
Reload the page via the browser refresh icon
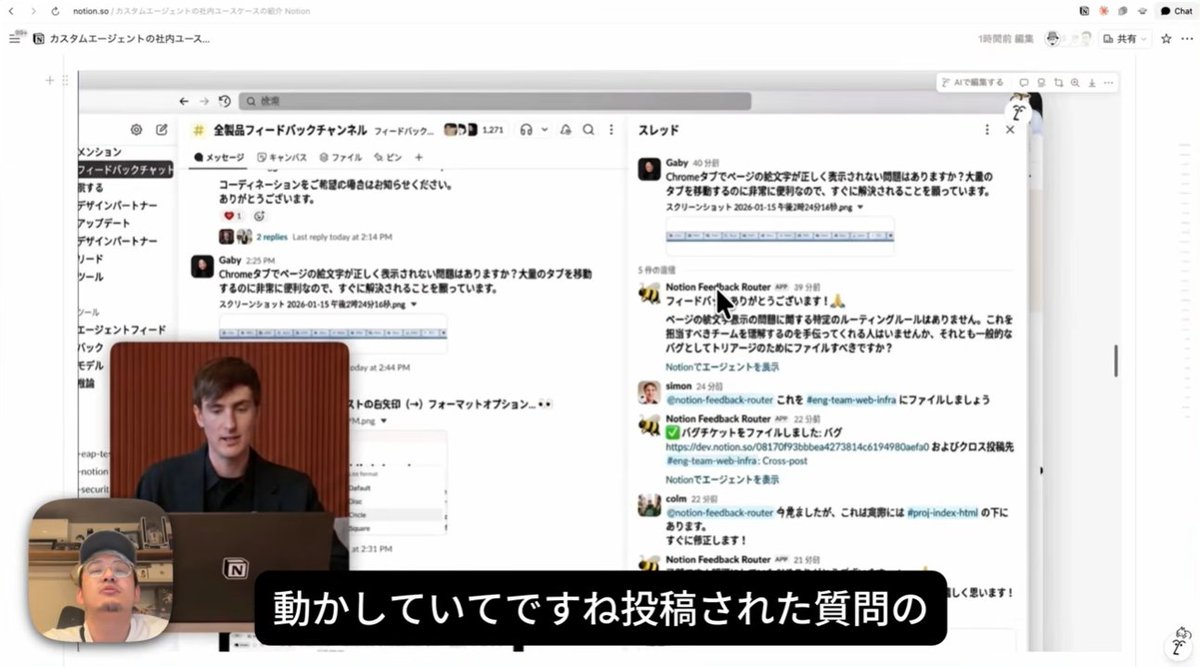[55, 10]
